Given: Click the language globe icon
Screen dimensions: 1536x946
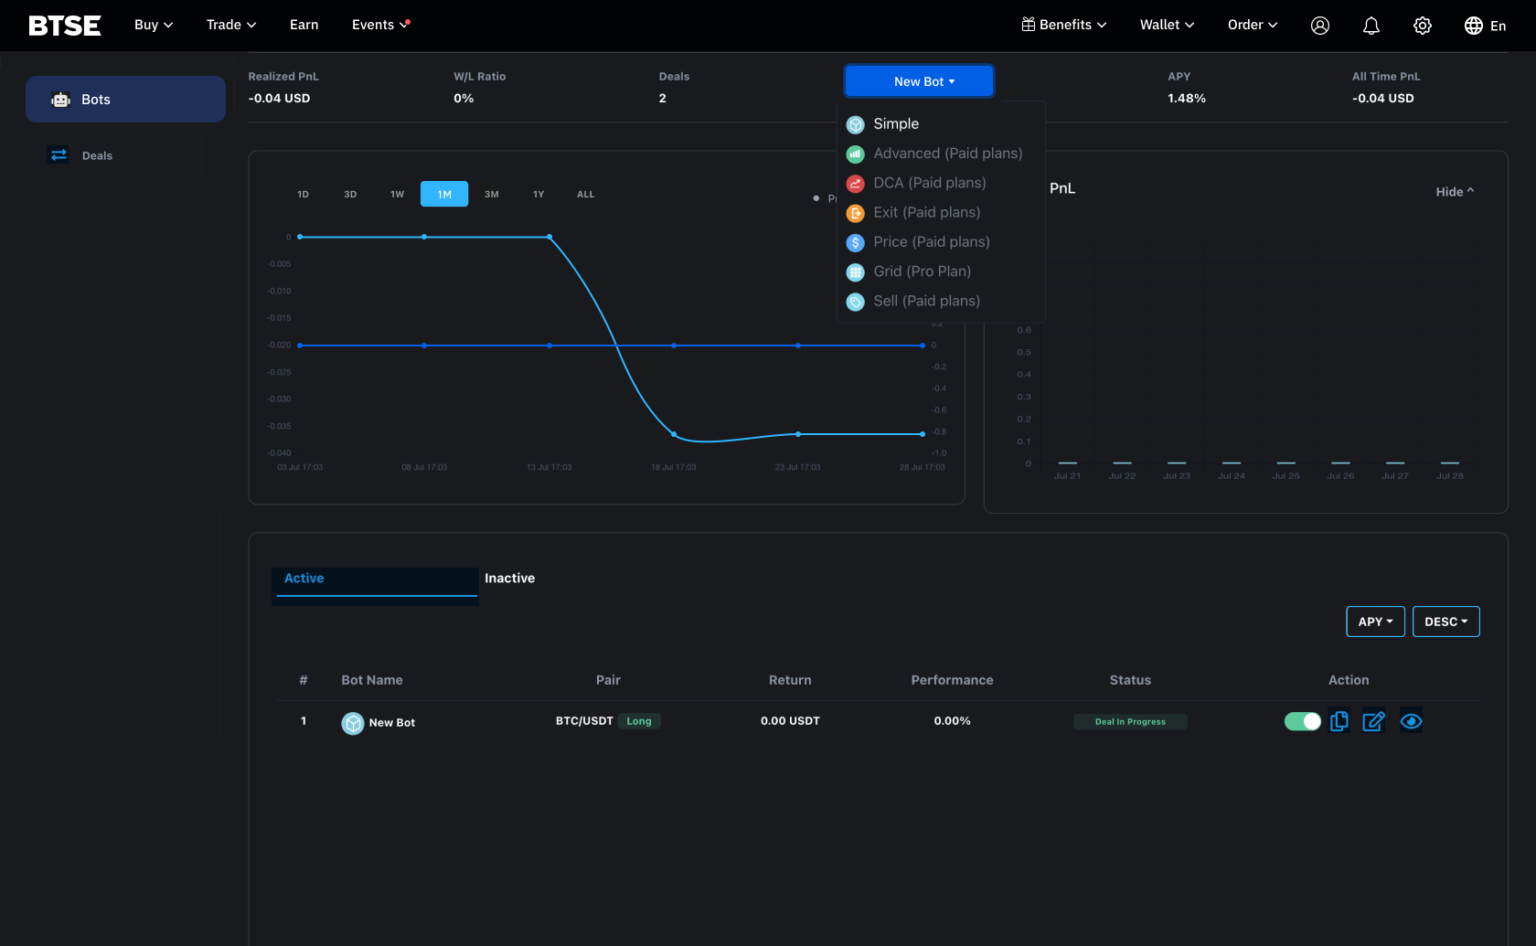Looking at the screenshot, I should [1473, 25].
